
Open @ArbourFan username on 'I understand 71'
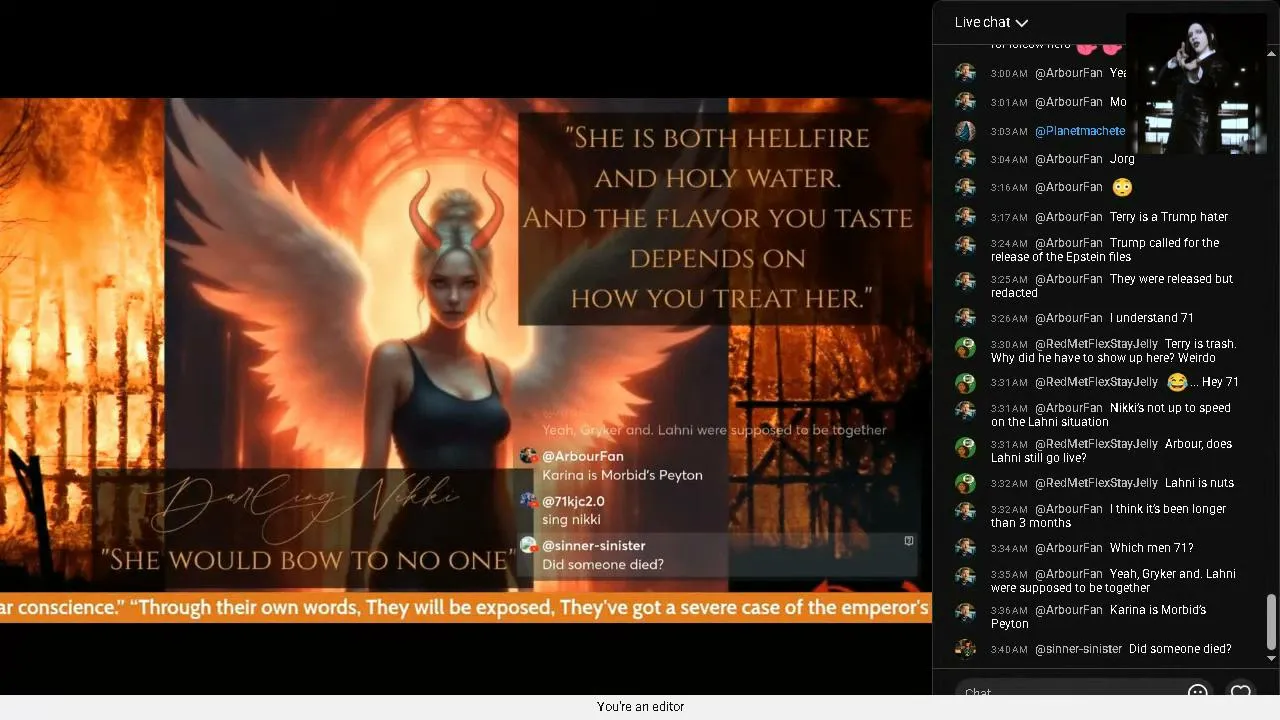(1069, 318)
